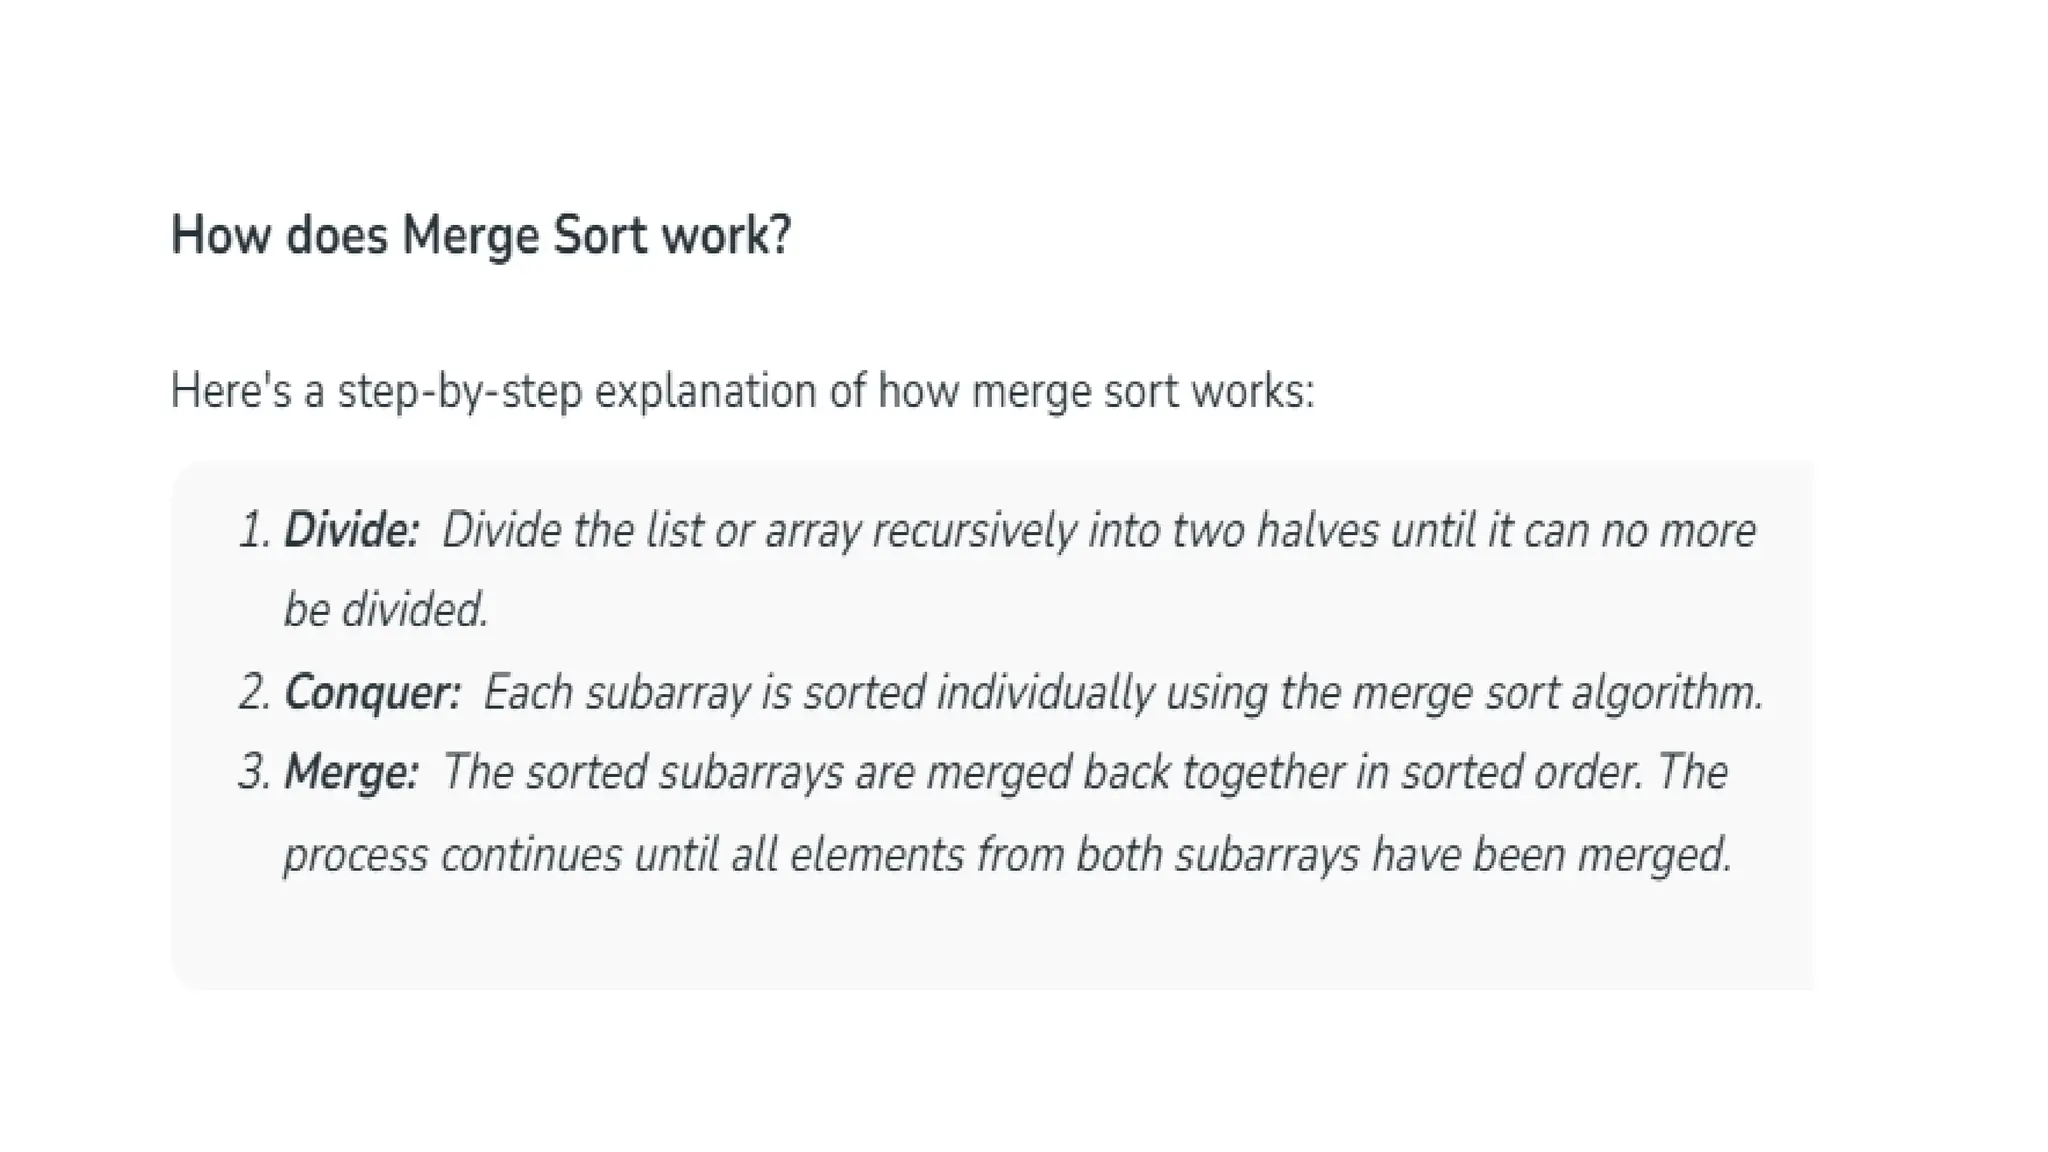Screen dimensions: 2048x1152
Task: Click the word 'Sort' in the heading
Action: (x=600, y=236)
